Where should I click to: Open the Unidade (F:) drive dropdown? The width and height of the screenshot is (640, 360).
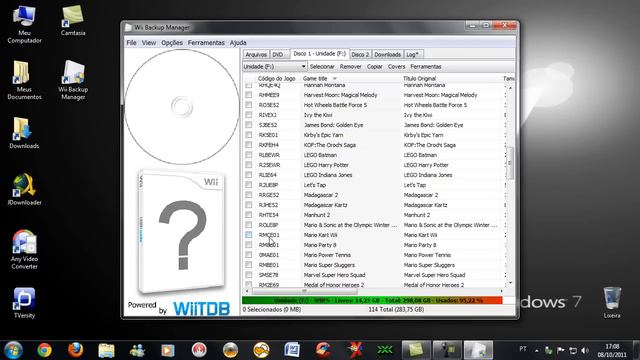click(274, 66)
